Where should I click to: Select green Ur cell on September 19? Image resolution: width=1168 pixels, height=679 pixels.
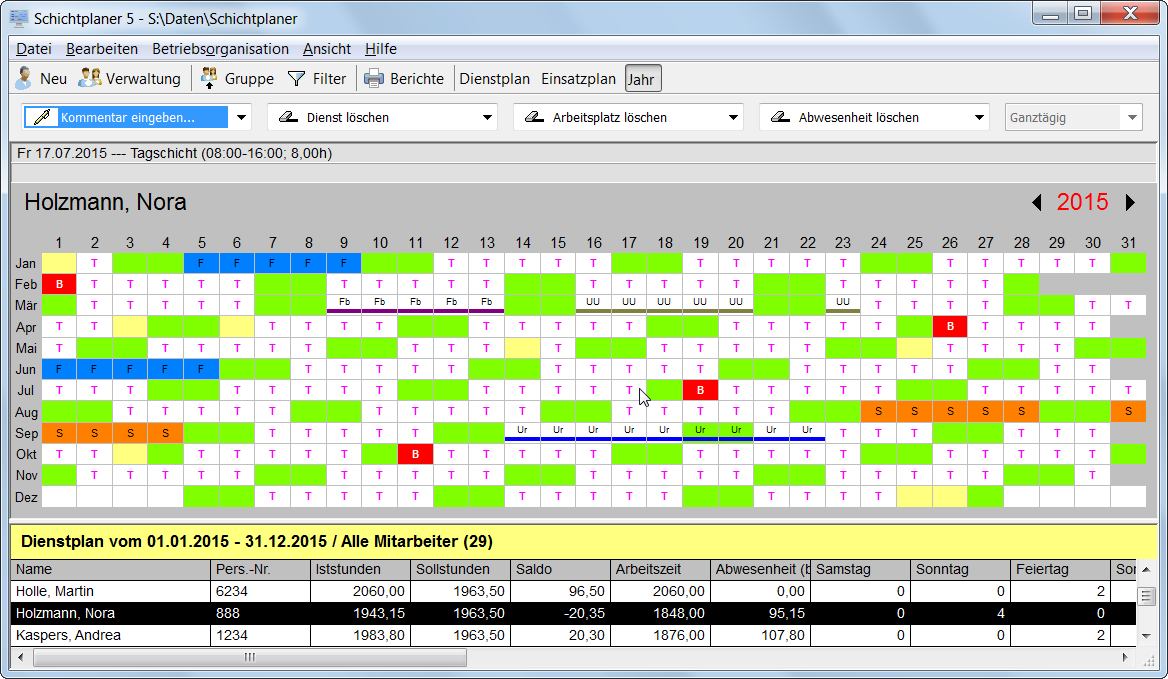pyautogui.click(x=700, y=432)
